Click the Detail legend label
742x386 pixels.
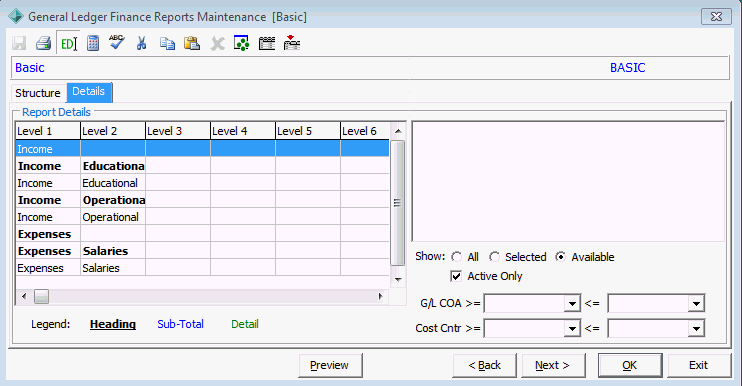[245, 324]
